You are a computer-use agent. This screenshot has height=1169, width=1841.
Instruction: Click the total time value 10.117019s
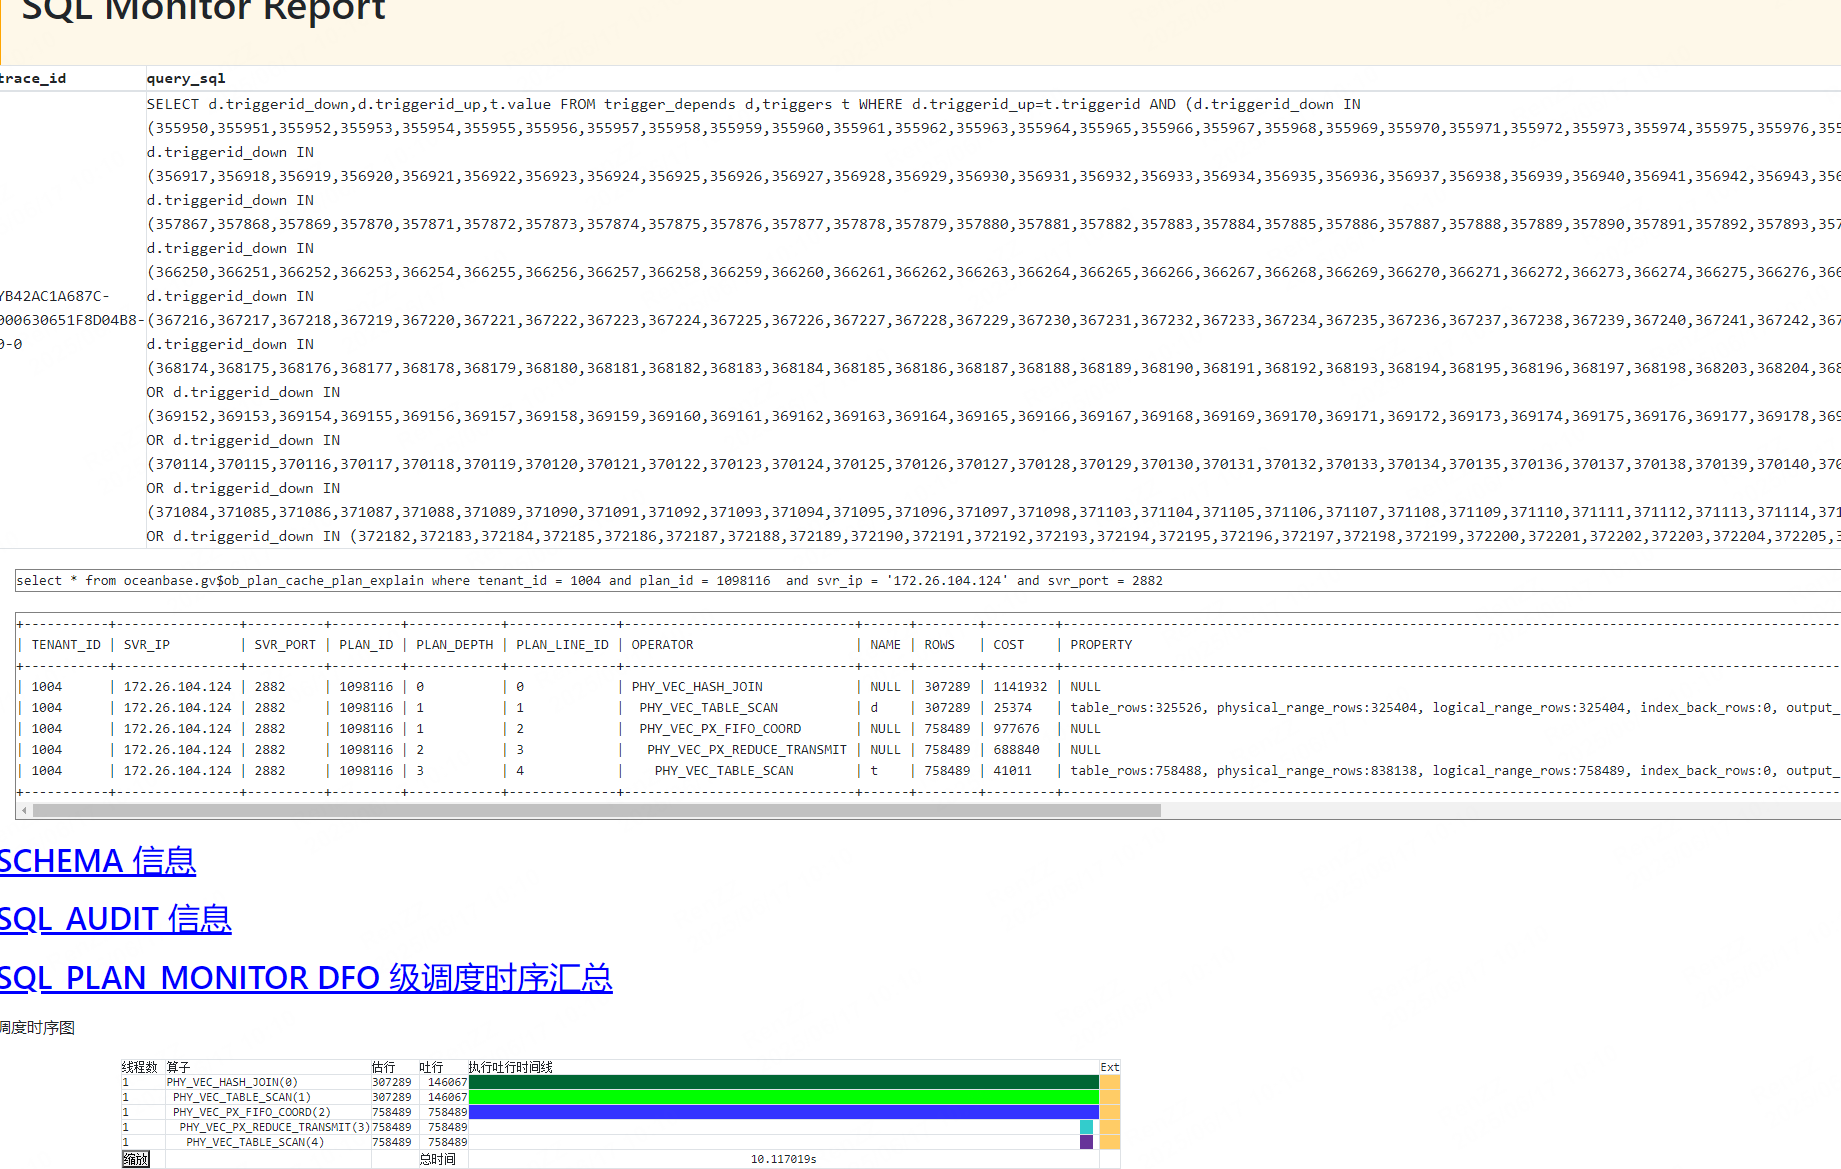783,1159
